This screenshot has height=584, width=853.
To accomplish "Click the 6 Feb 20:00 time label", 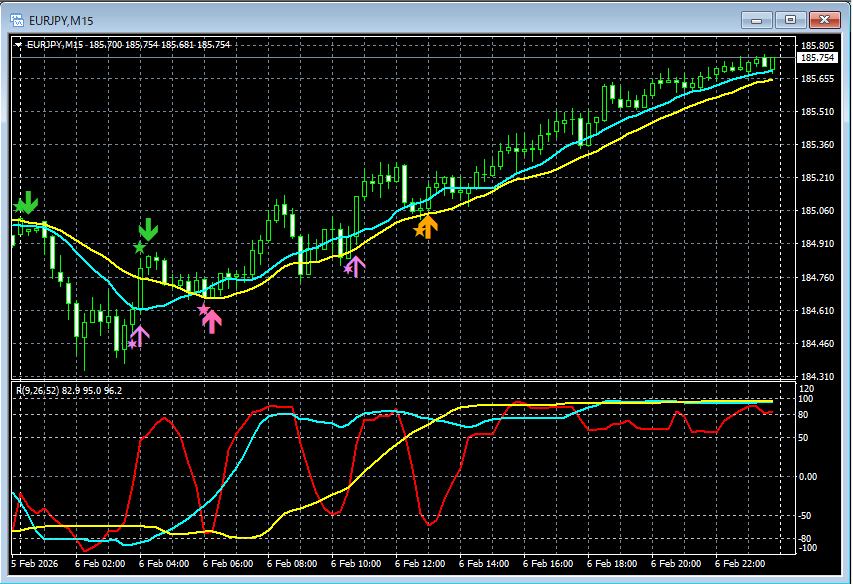I will 676,564.
